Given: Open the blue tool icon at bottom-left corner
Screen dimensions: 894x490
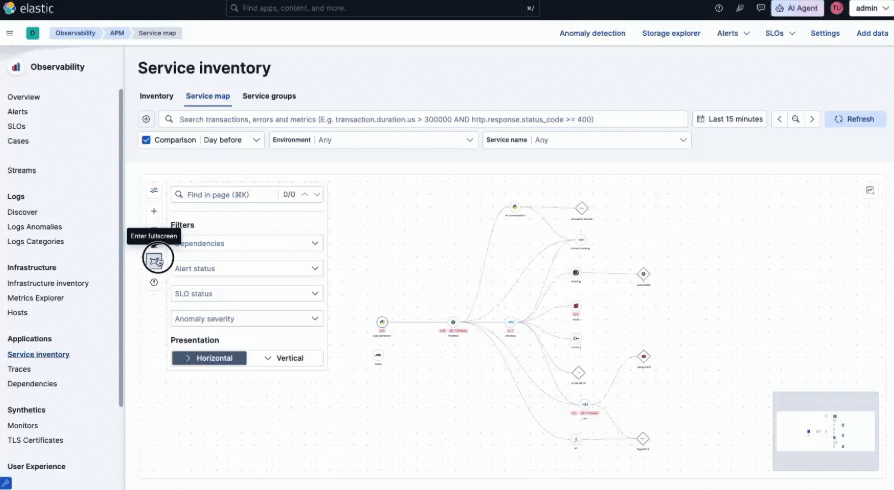Looking at the screenshot, I should click(6, 483).
